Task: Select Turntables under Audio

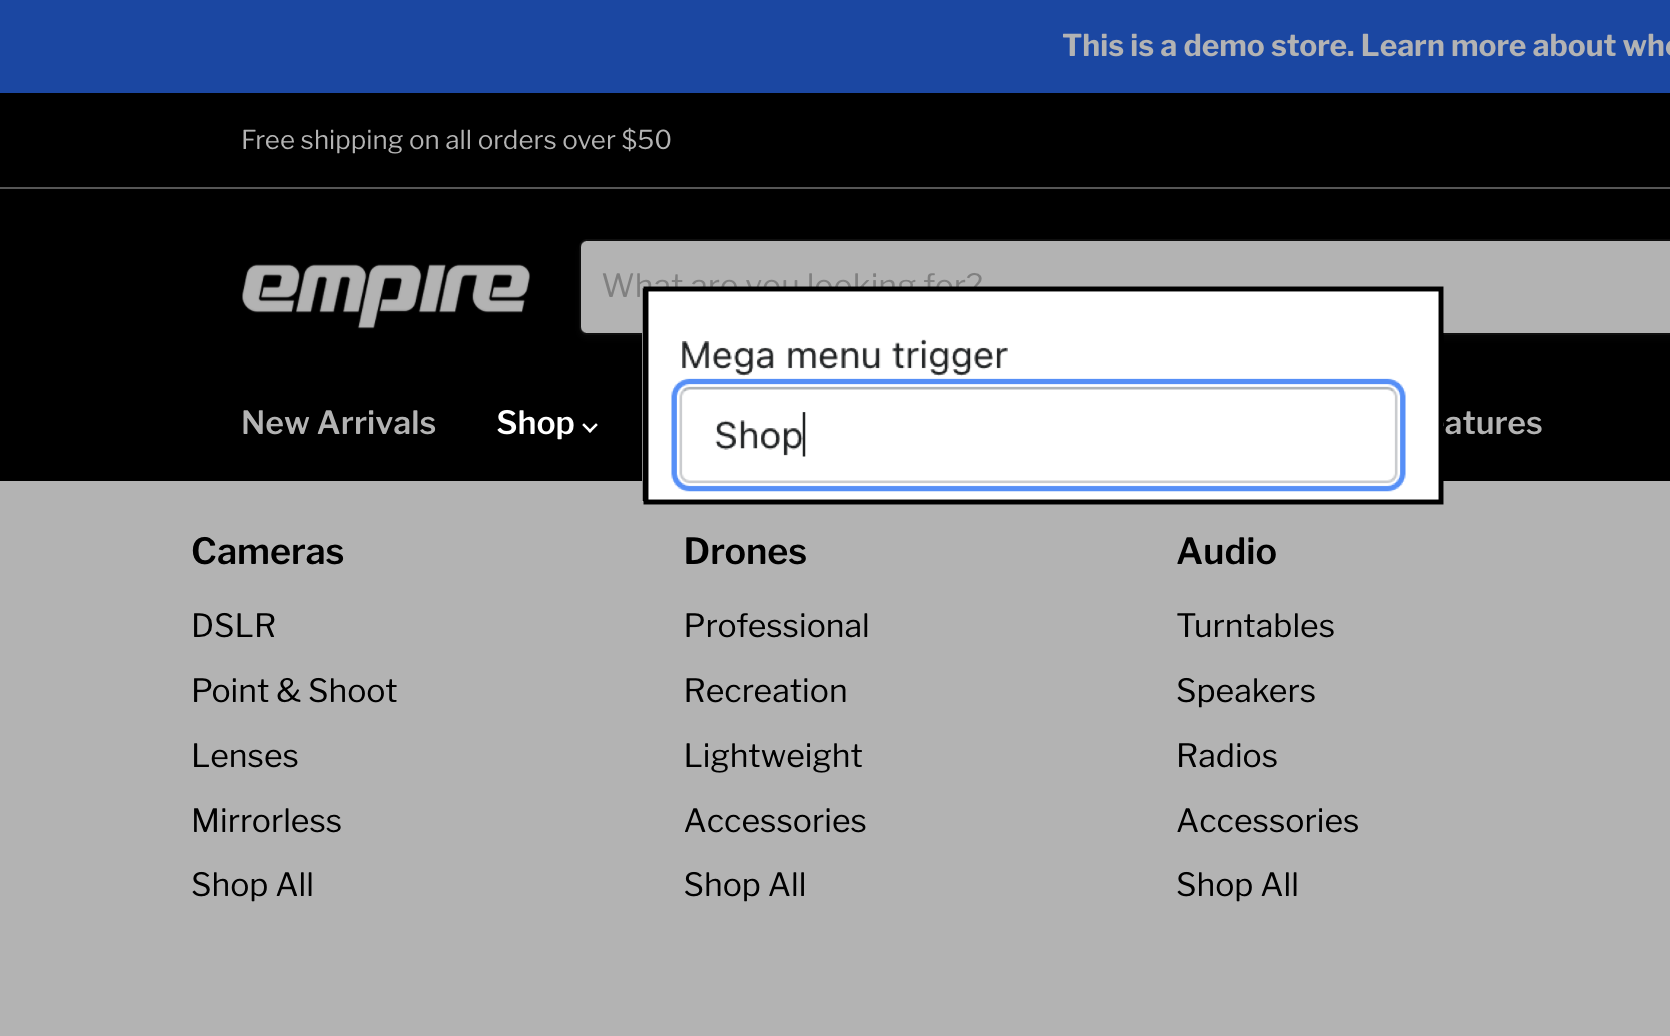Action: point(1255,625)
